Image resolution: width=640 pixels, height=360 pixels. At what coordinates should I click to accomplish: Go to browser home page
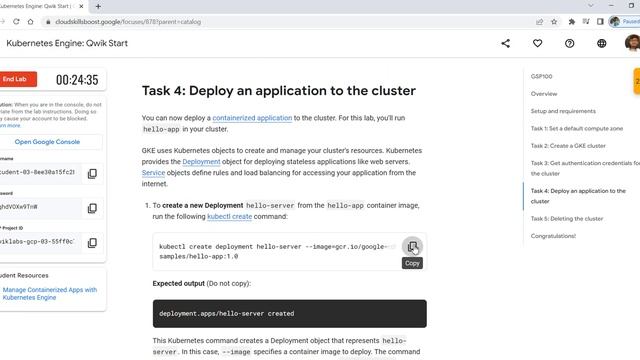tap(31, 22)
